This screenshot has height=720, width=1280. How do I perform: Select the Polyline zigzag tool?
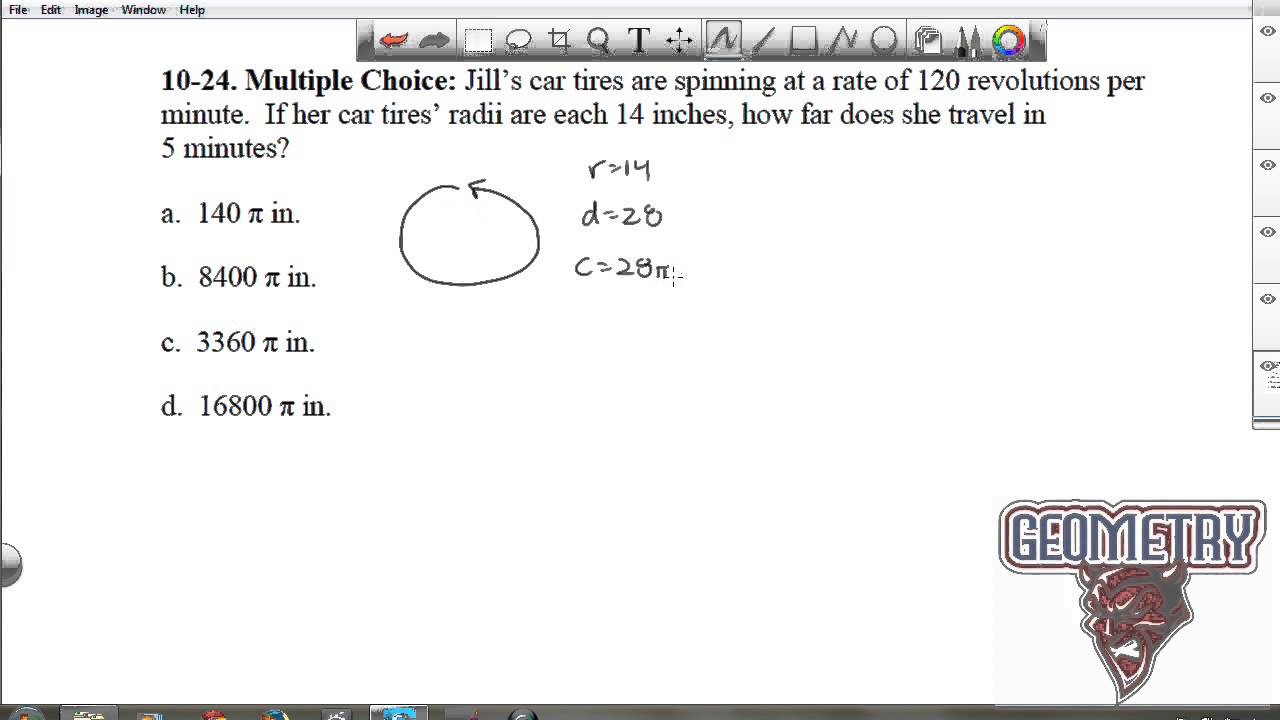844,41
